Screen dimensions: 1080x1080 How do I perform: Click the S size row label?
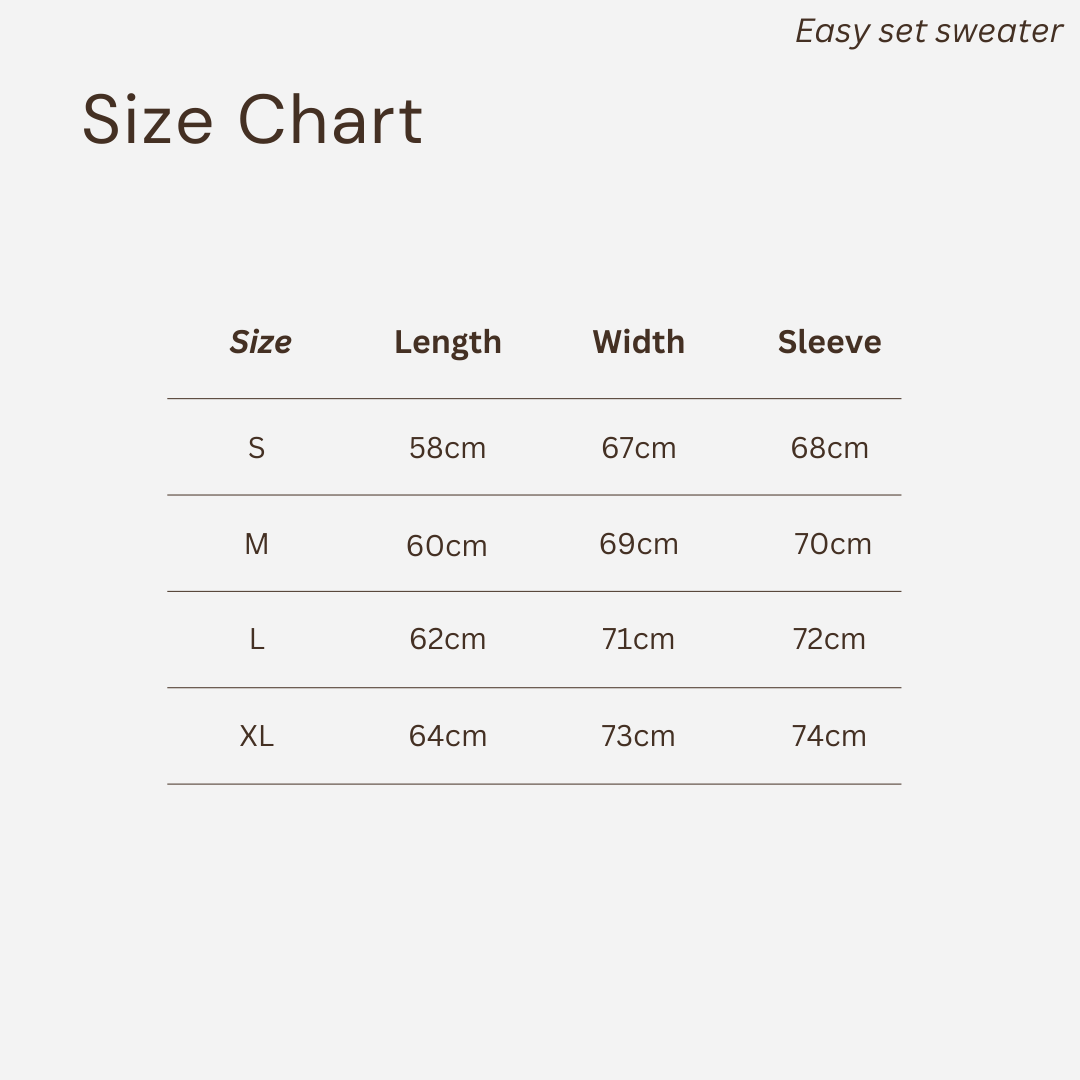[256, 448]
